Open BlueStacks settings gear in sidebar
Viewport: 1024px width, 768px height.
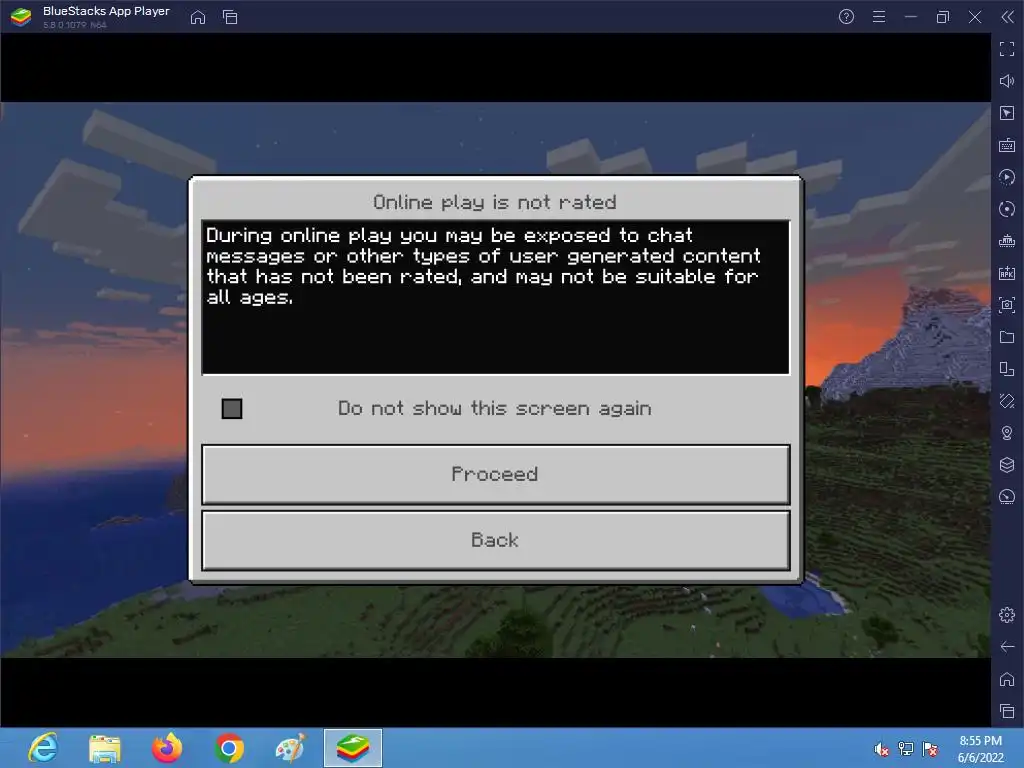(1006, 615)
